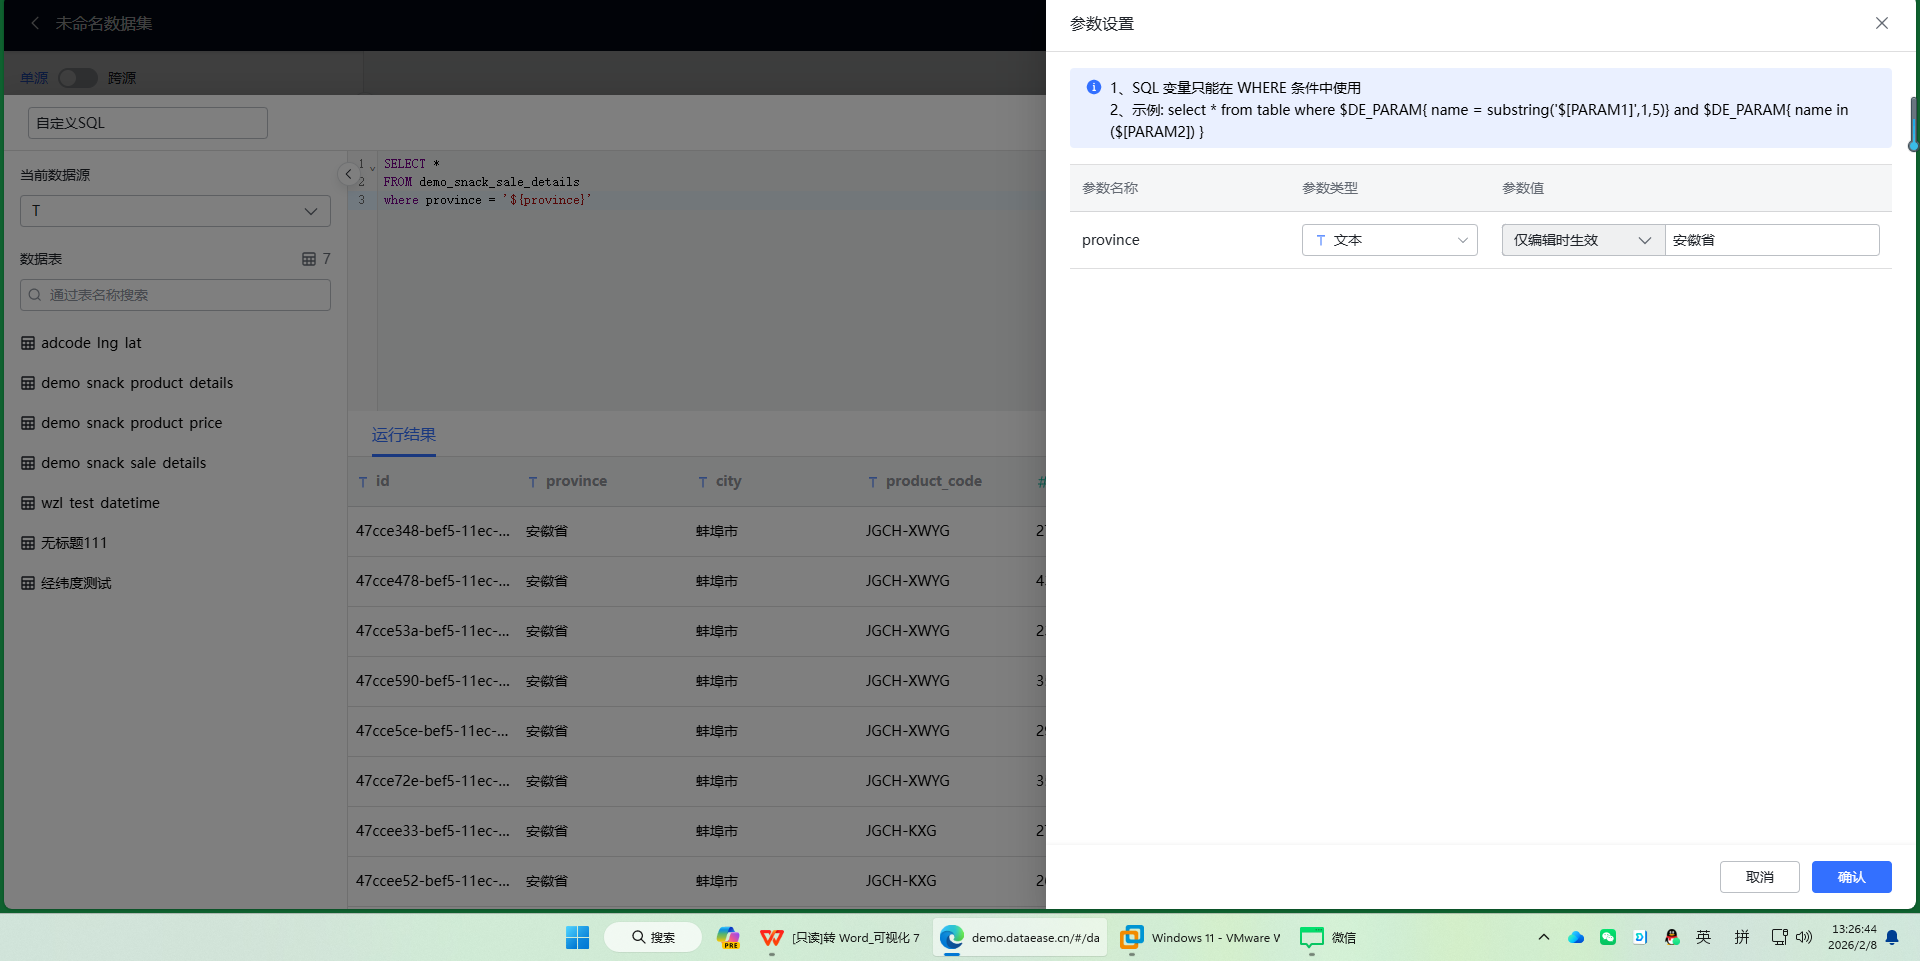This screenshot has width=1920, height=961.
Task: Switch input language via 英 indicator
Action: (1704, 937)
